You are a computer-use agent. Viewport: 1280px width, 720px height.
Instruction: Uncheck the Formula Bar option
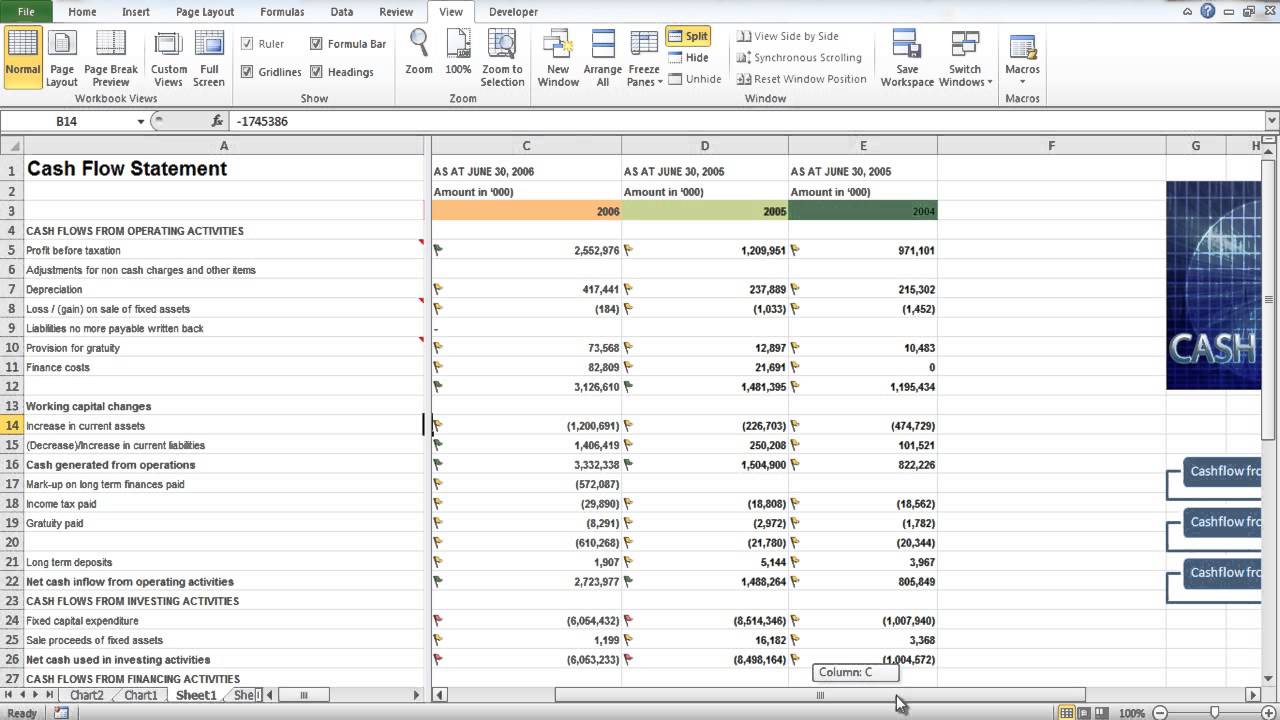pyautogui.click(x=317, y=44)
